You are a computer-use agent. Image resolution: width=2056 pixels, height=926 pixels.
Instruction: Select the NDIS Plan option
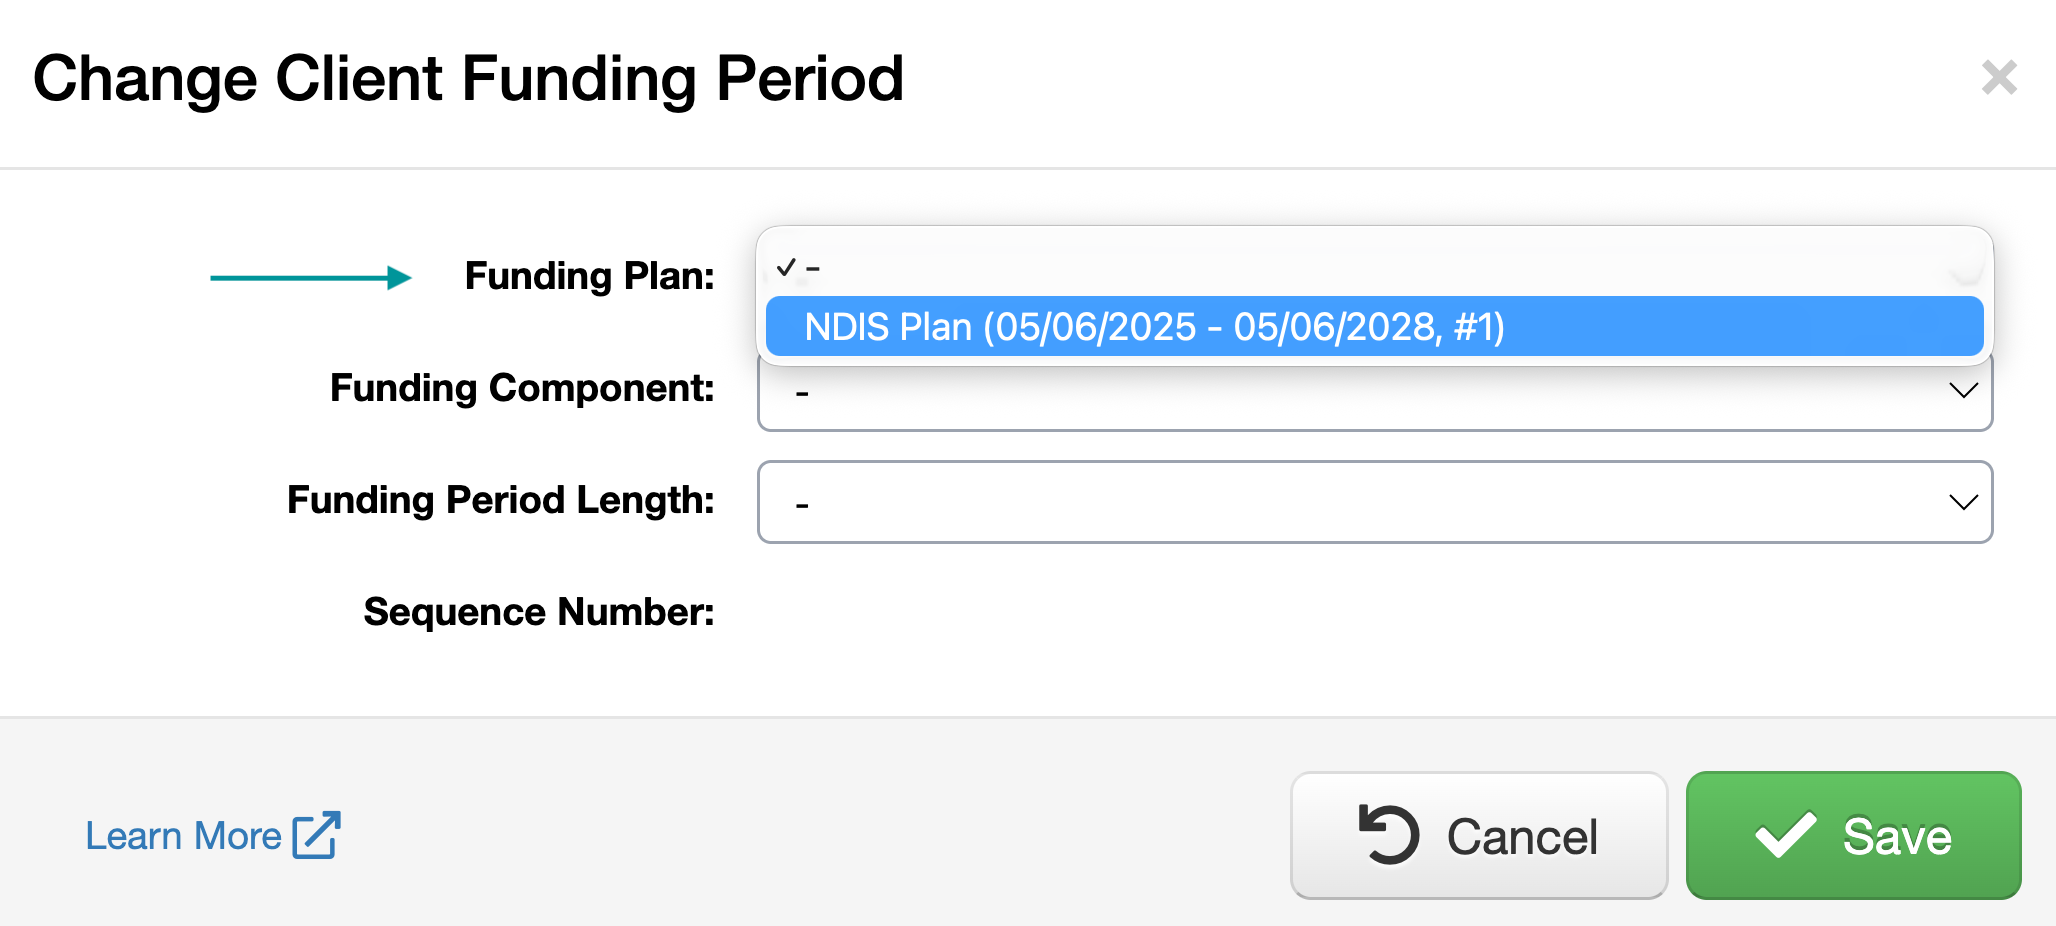(x=1154, y=327)
